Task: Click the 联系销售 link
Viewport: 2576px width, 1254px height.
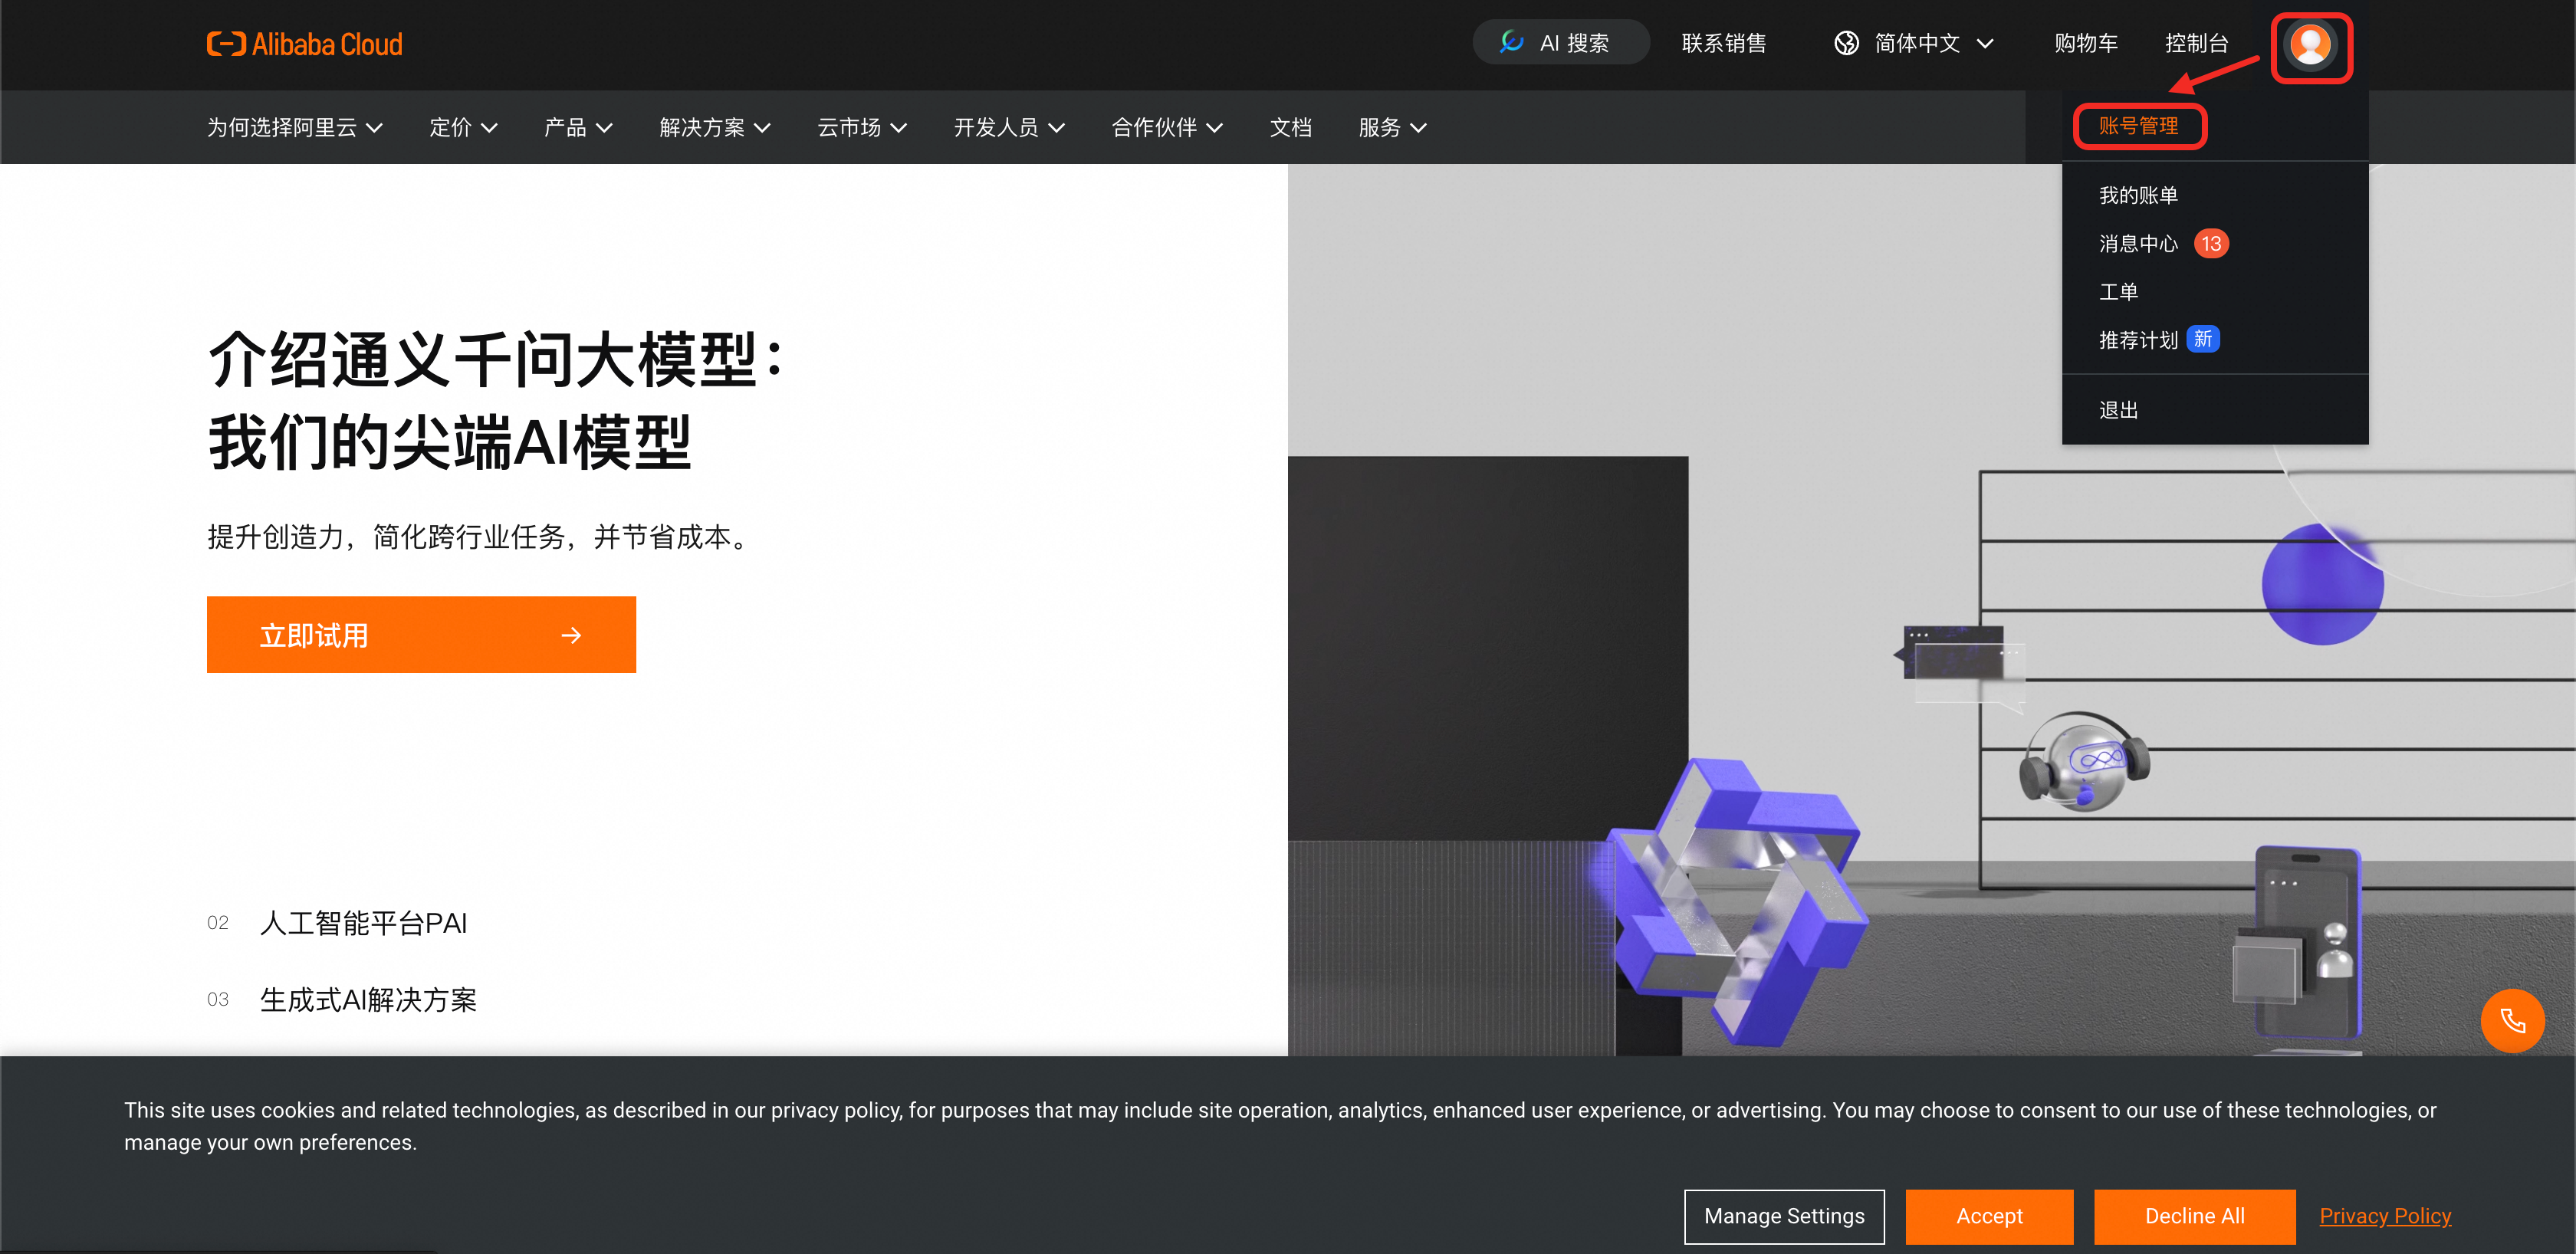Action: pos(1723,43)
